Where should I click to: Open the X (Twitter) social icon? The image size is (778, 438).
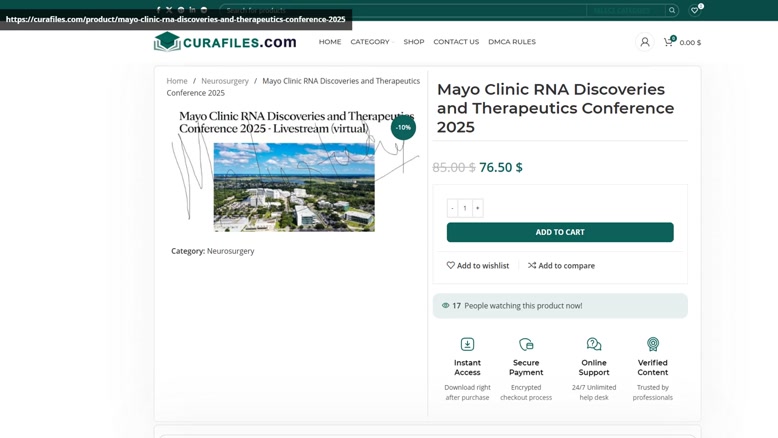tap(169, 9)
